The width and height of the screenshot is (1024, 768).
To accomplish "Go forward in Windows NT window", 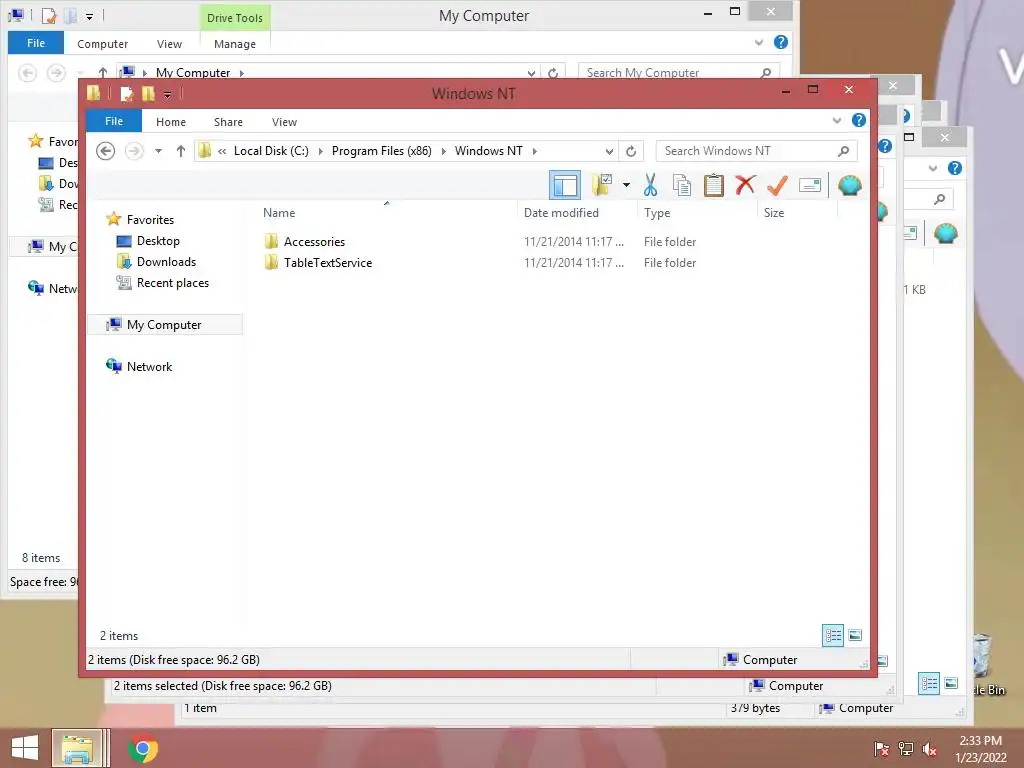I will pos(134,151).
